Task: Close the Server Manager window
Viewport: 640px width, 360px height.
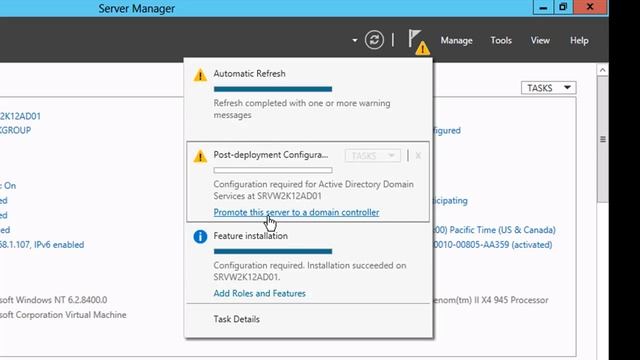Action: tap(590, 7)
